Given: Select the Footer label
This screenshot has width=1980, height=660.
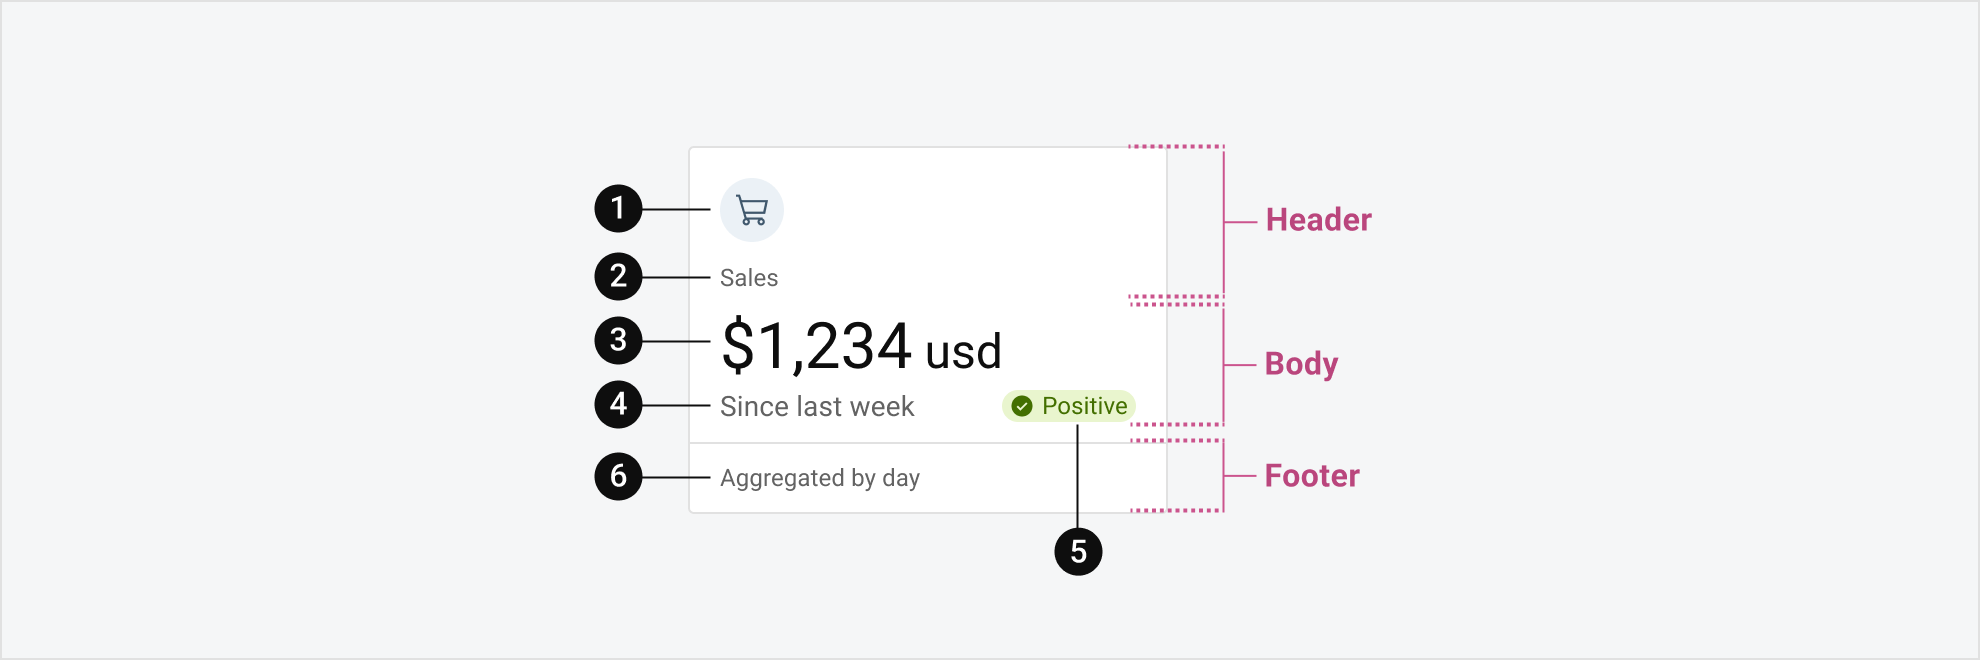Looking at the screenshot, I should [x=1311, y=476].
